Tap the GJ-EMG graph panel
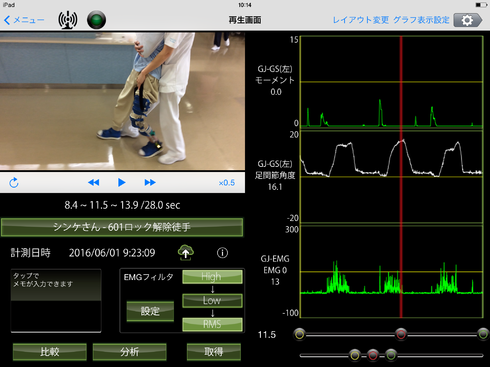Viewport: 490px width, 367px height. 392,272
